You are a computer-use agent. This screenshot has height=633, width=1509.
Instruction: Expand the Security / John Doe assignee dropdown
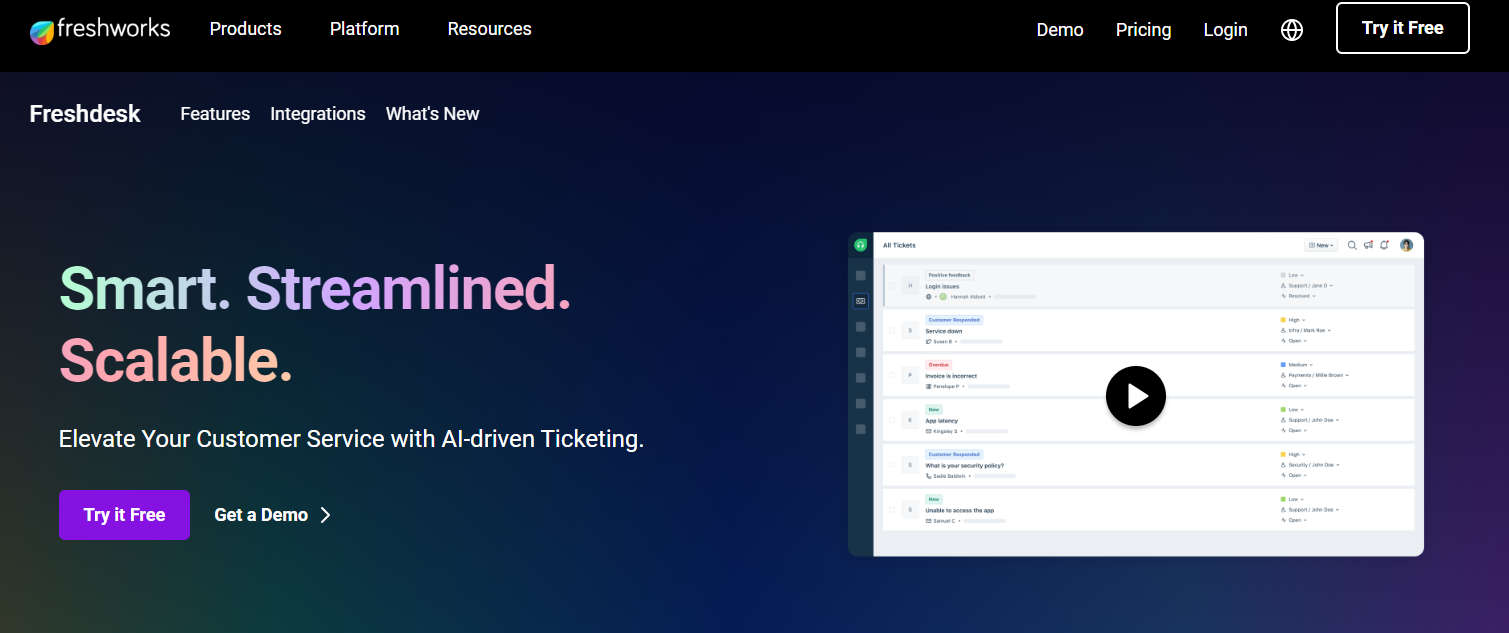[1309, 465]
